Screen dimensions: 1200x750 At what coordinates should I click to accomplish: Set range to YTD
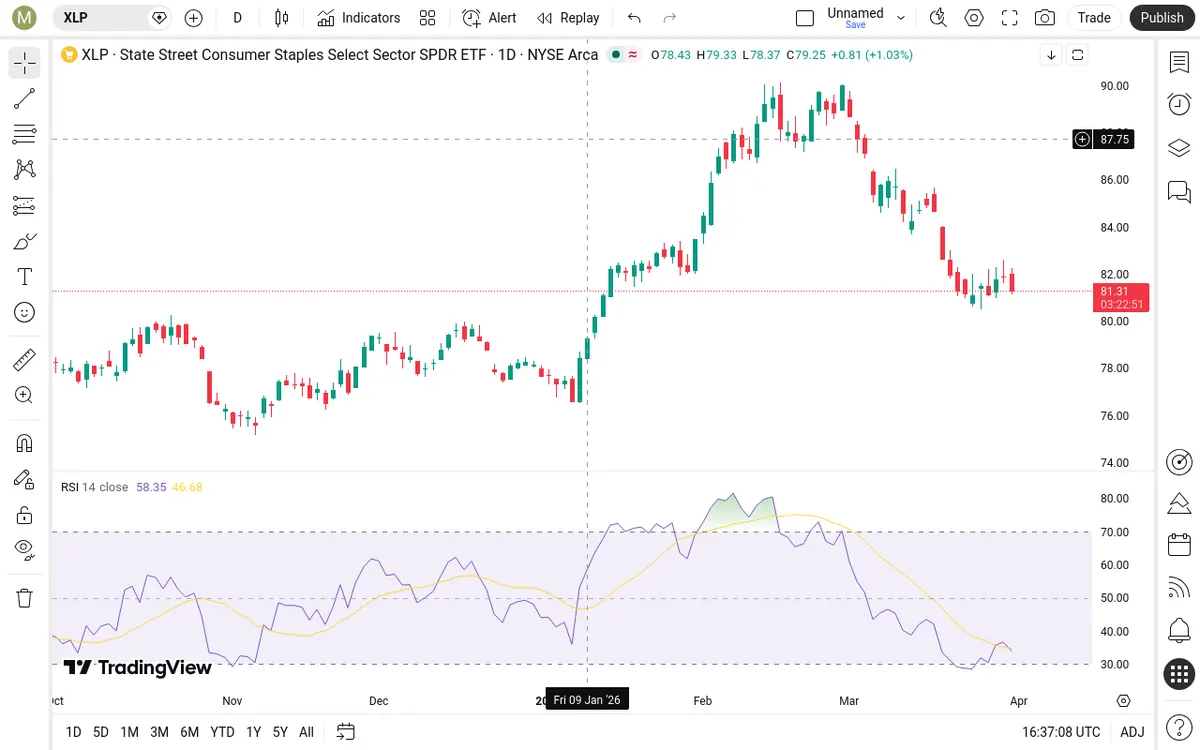(222, 732)
